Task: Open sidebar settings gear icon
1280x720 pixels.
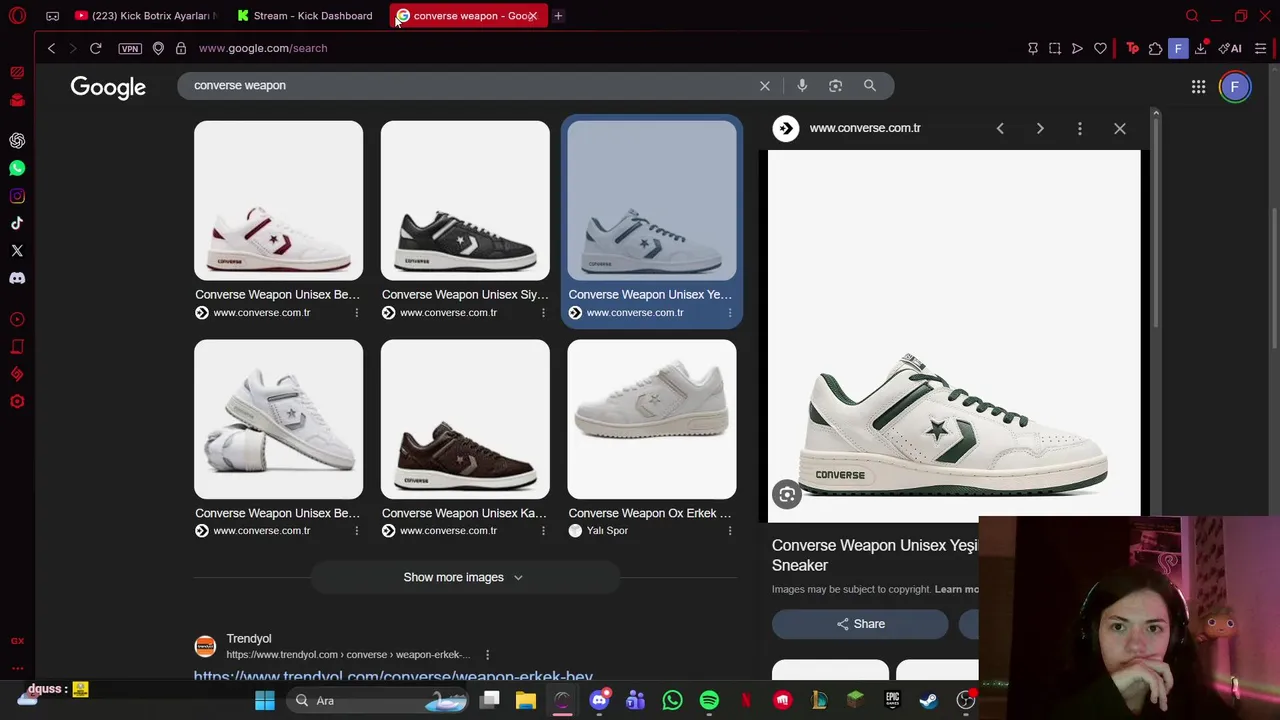Action: tap(17, 401)
